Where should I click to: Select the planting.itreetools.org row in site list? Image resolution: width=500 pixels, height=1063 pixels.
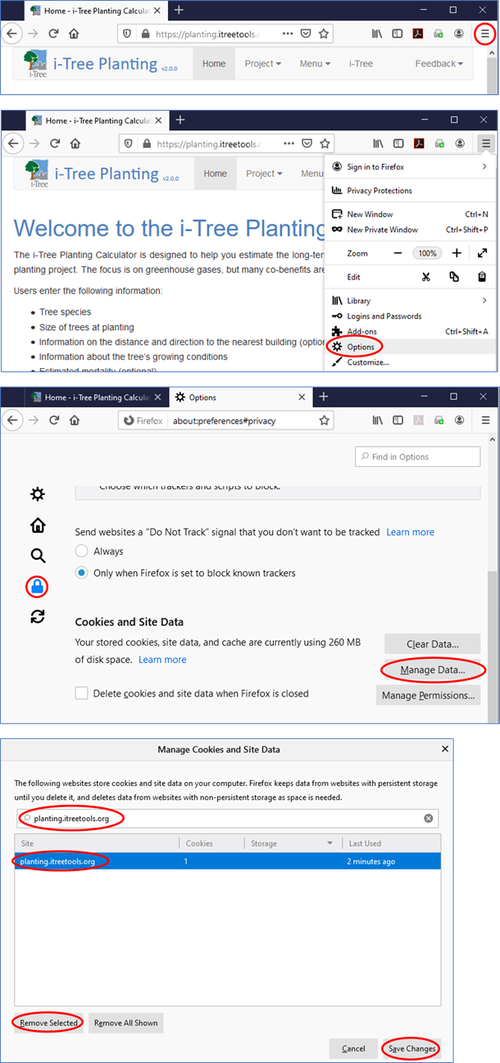pyautogui.click(x=227, y=862)
